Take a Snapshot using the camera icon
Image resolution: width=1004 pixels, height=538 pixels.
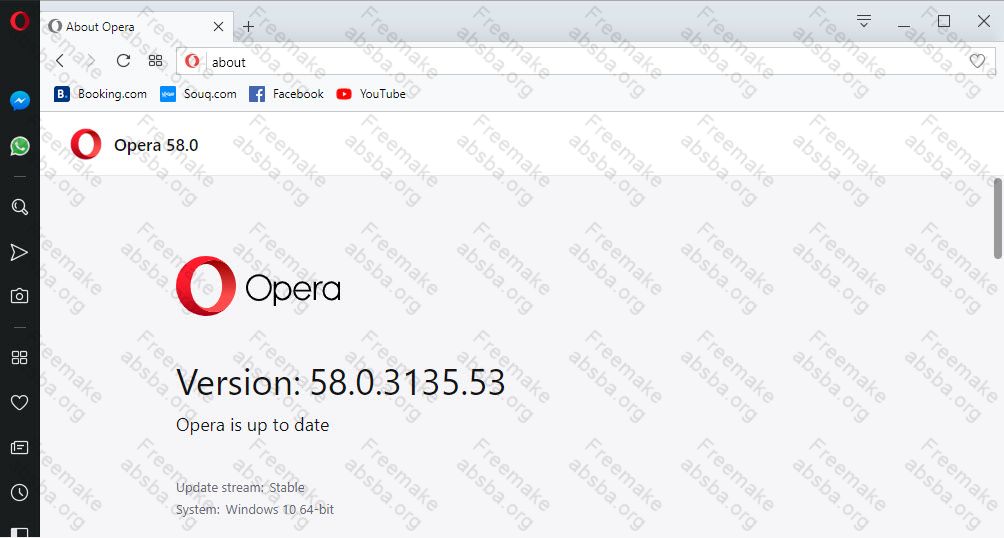[19, 296]
